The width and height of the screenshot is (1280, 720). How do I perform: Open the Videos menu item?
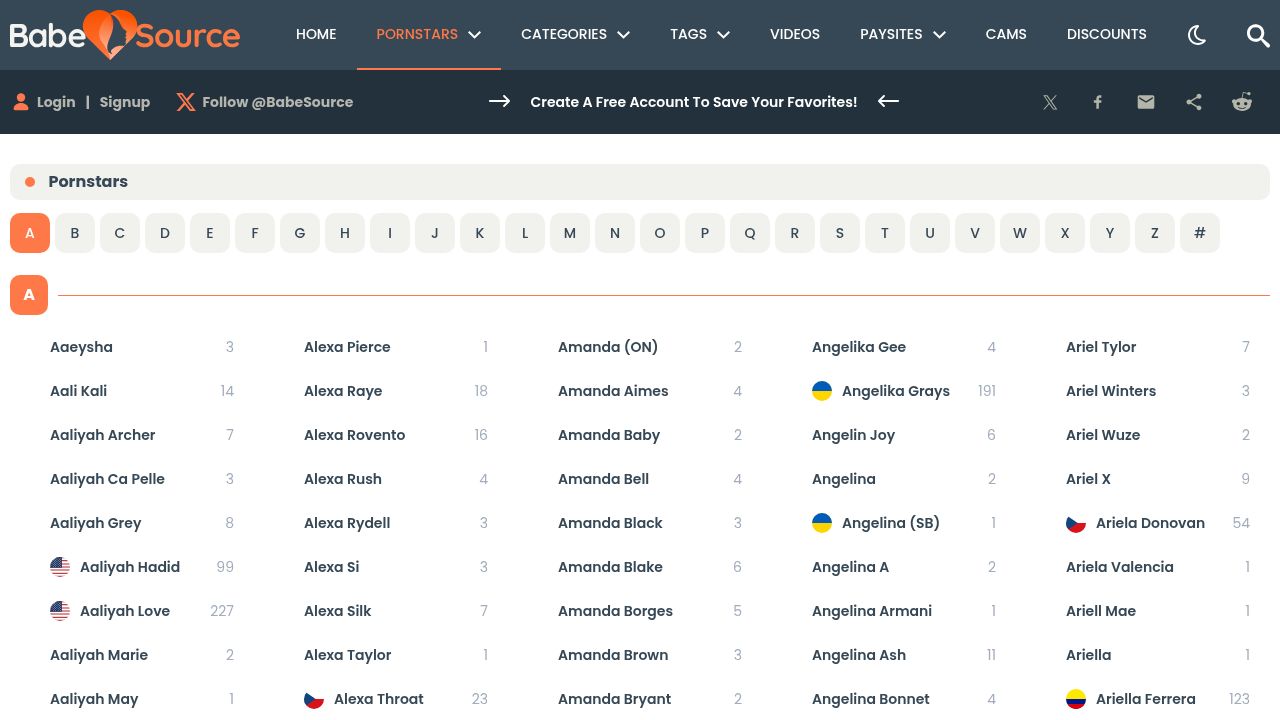pos(795,34)
